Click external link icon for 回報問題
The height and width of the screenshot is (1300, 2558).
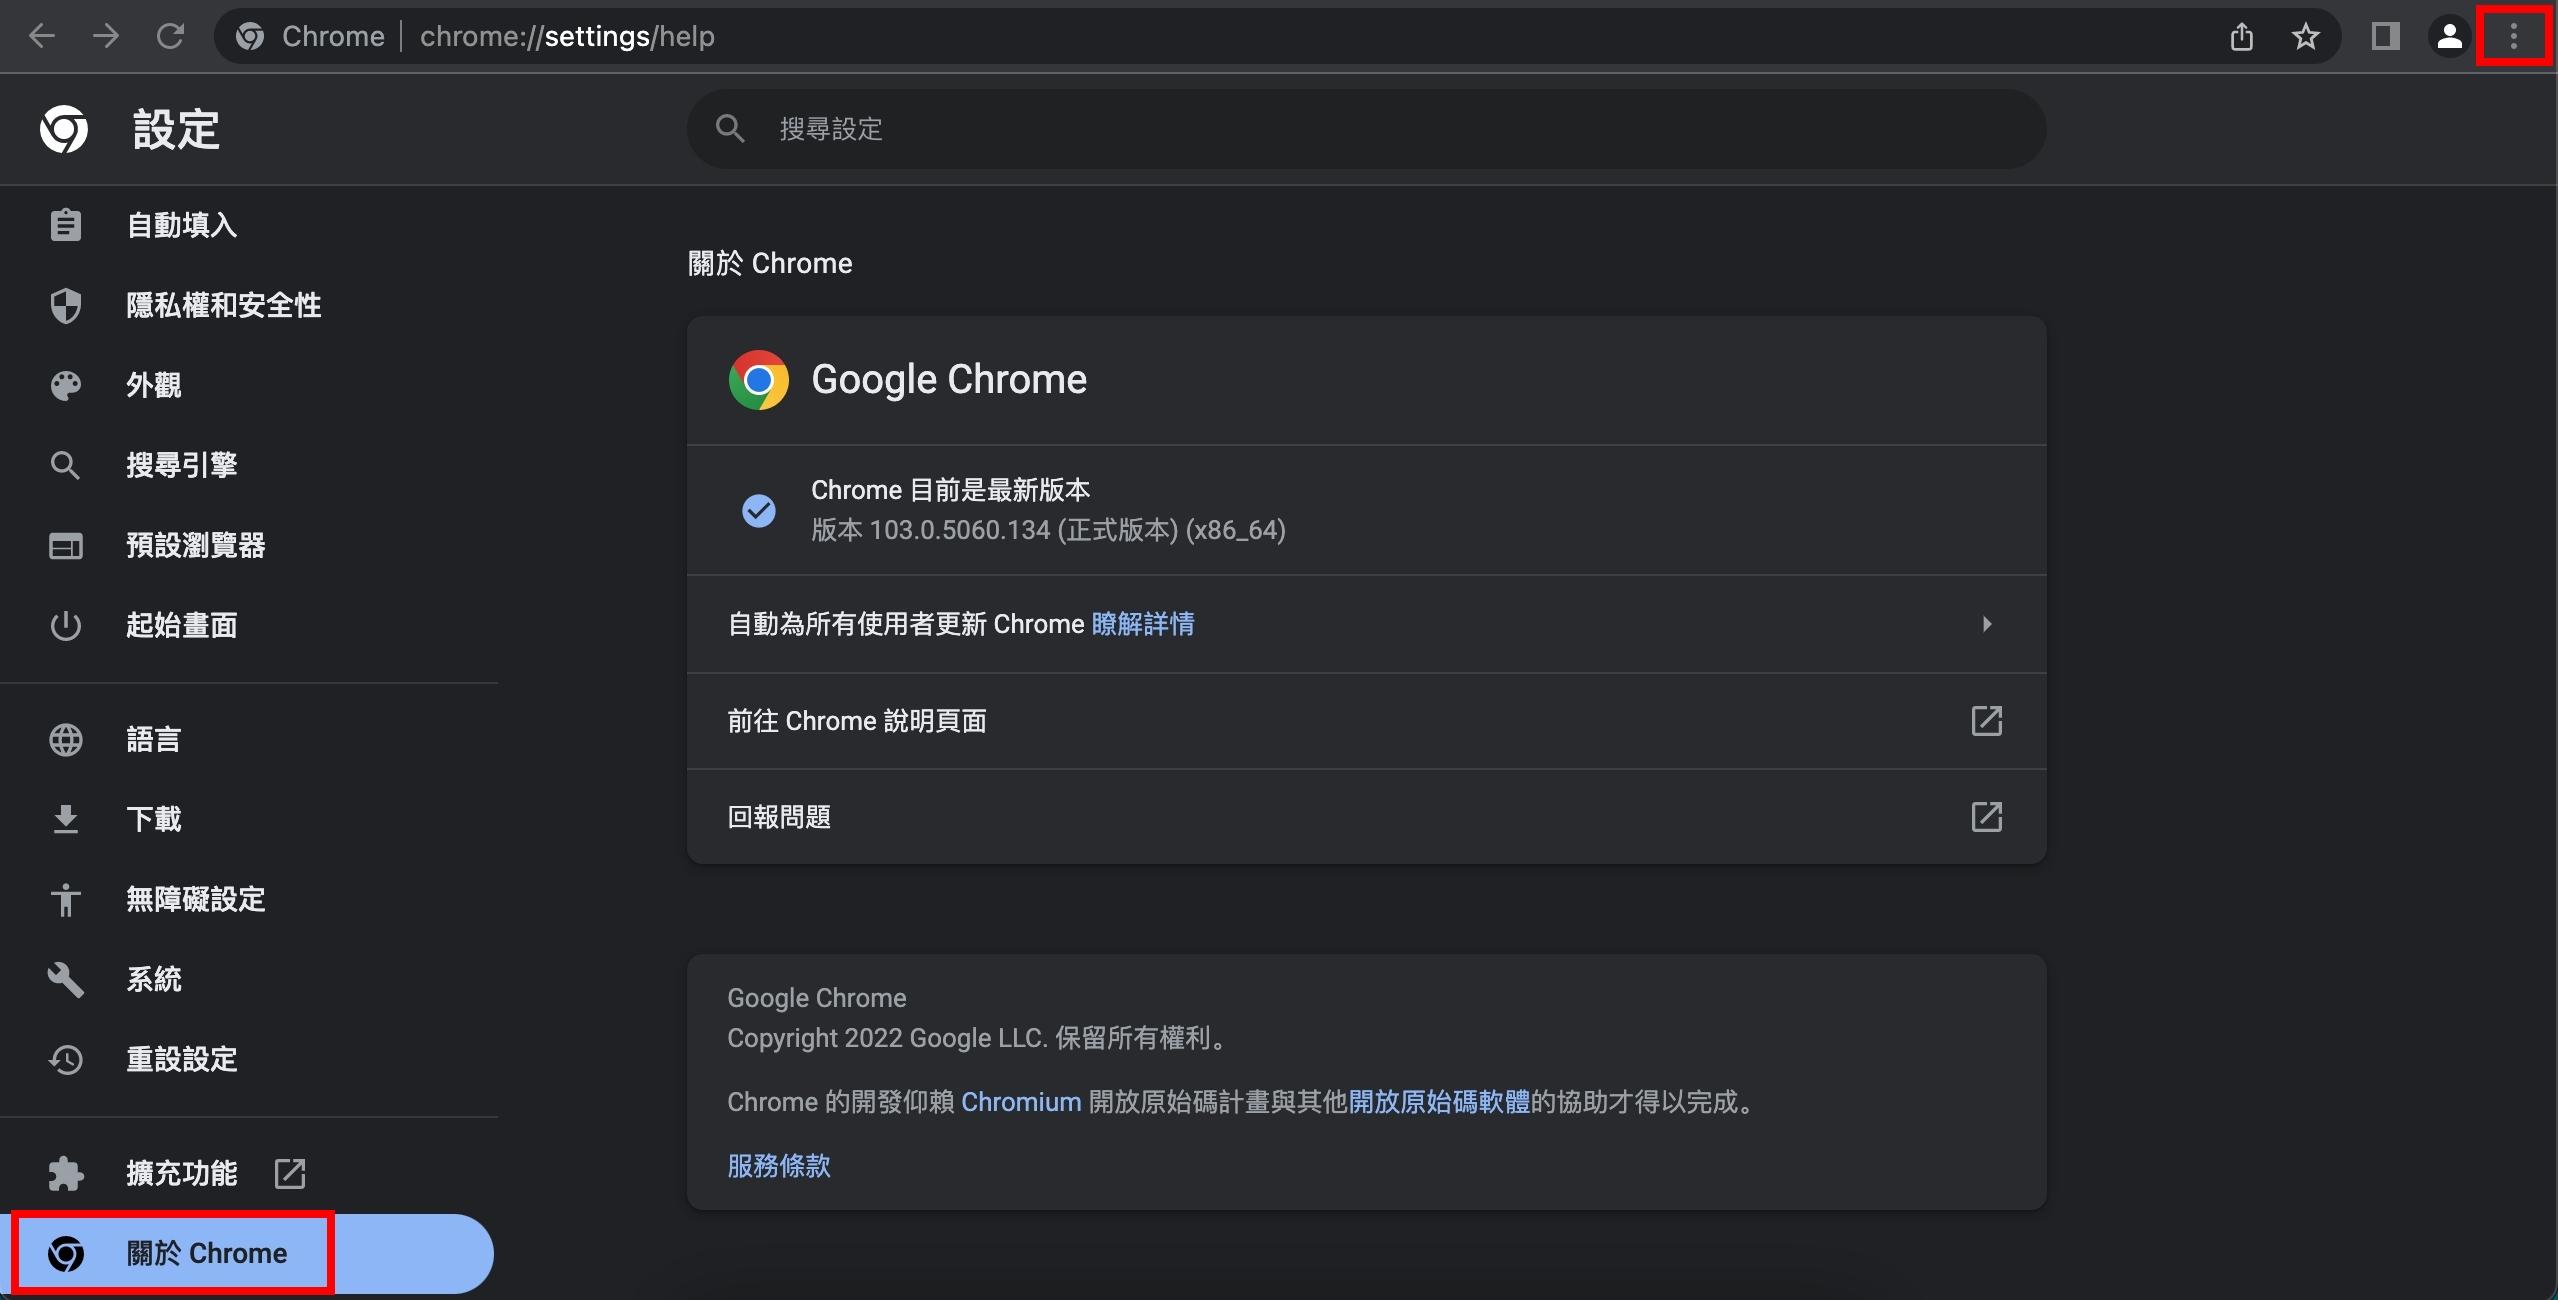[1986, 817]
